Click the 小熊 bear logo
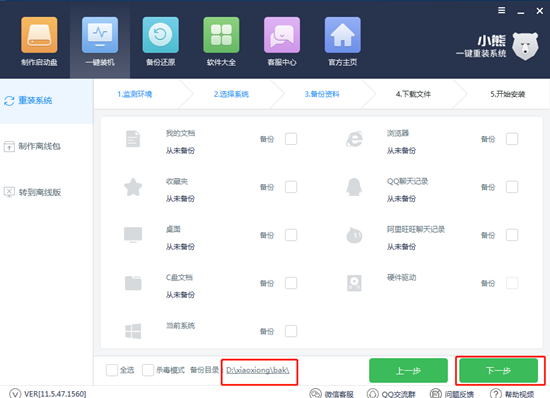This screenshot has width=550, height=398. [525, 46]
